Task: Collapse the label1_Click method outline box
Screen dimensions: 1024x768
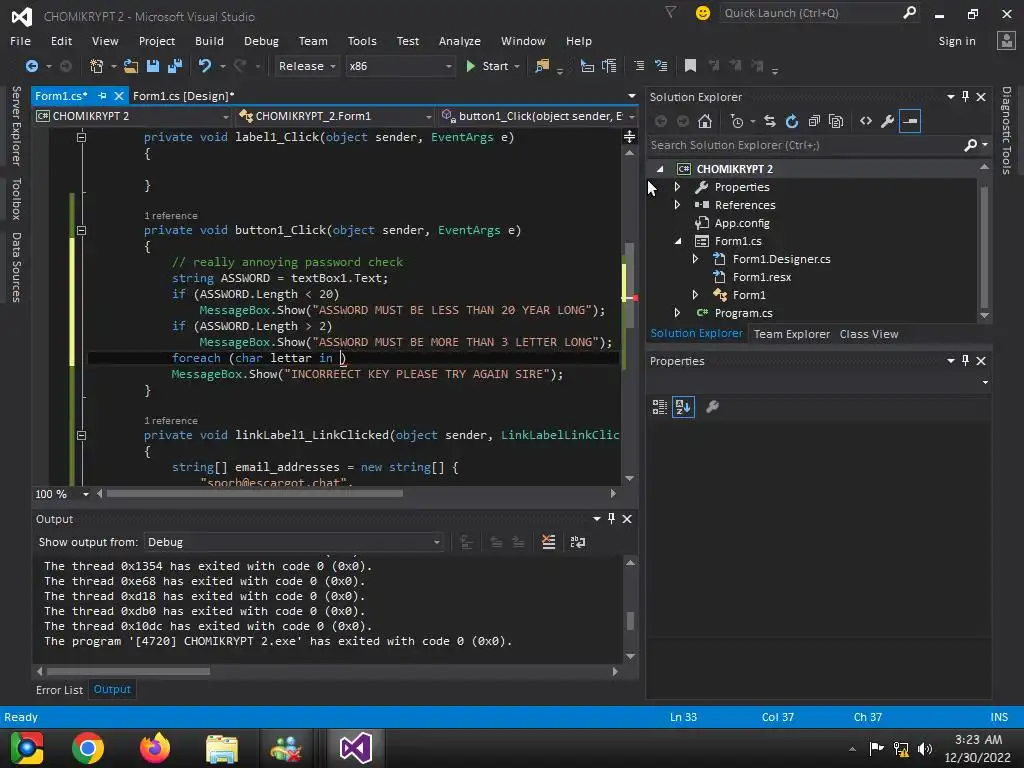Action: pos(82,137)
